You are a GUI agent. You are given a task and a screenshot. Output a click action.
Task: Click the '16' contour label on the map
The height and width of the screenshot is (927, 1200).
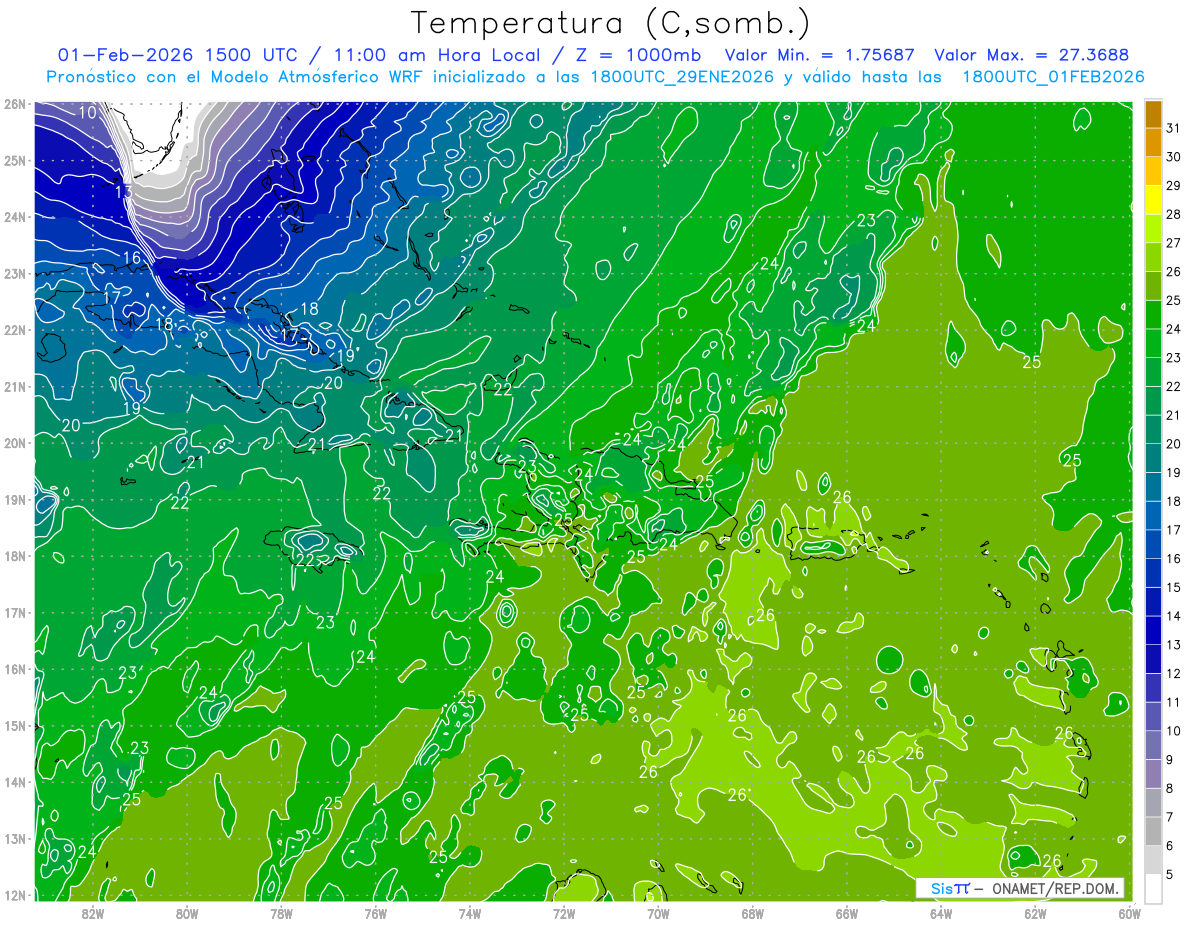click(x=132, y=258)
